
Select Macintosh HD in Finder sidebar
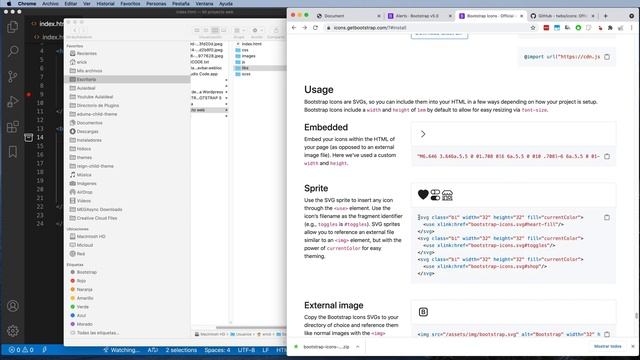pyautogui.click(x=91, y=236)
